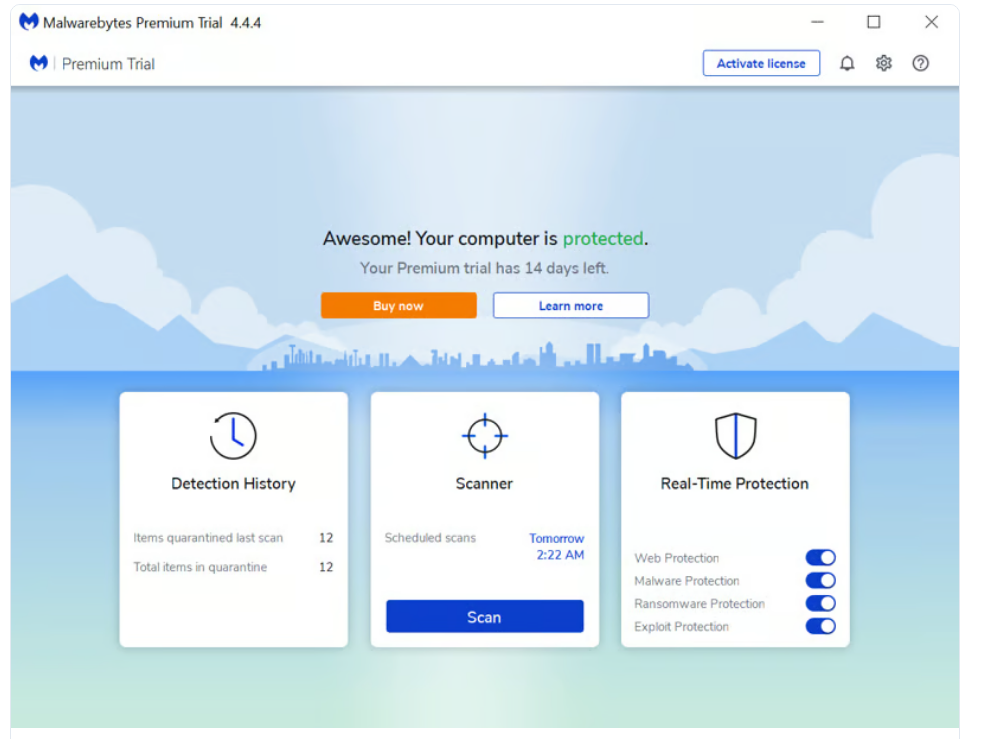This screenshot has width=983, height=739.
Task: Toggle Ransomware Protection off
Action: tap(820, 604)
